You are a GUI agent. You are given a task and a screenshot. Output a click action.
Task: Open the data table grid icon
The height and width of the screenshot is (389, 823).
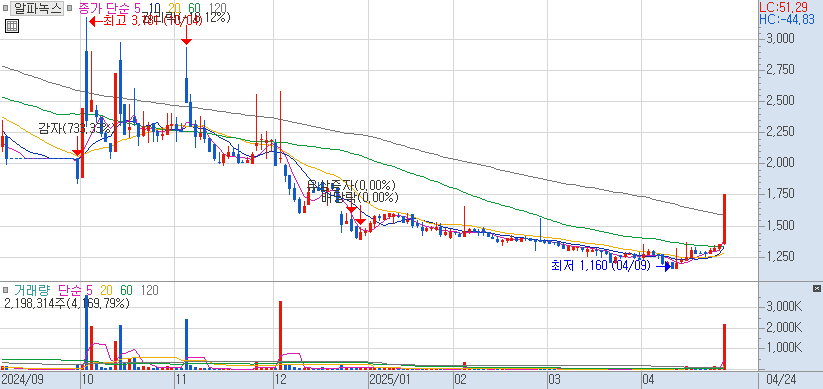(12, 26)
